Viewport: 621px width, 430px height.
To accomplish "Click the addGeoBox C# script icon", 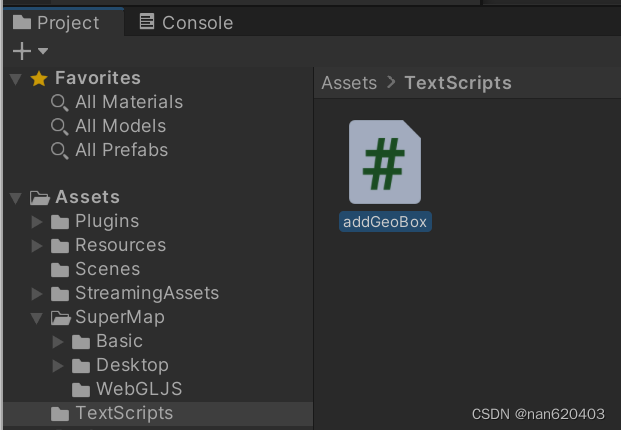I will pyautogui.click(x=385, y=162).
